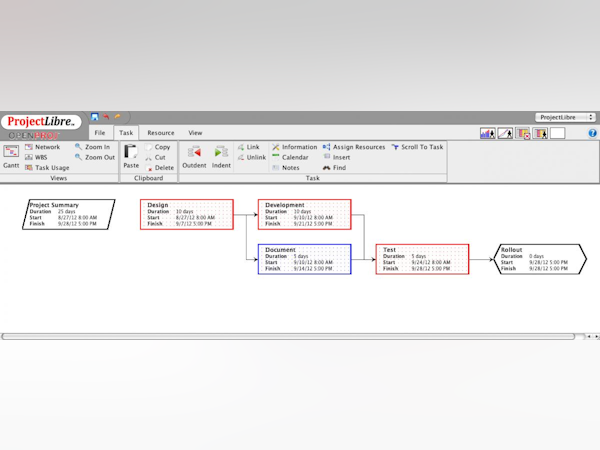Click the scrollbar left arrow
The width and height of the screenshot is (600, 450).
[x=589, y=336]
